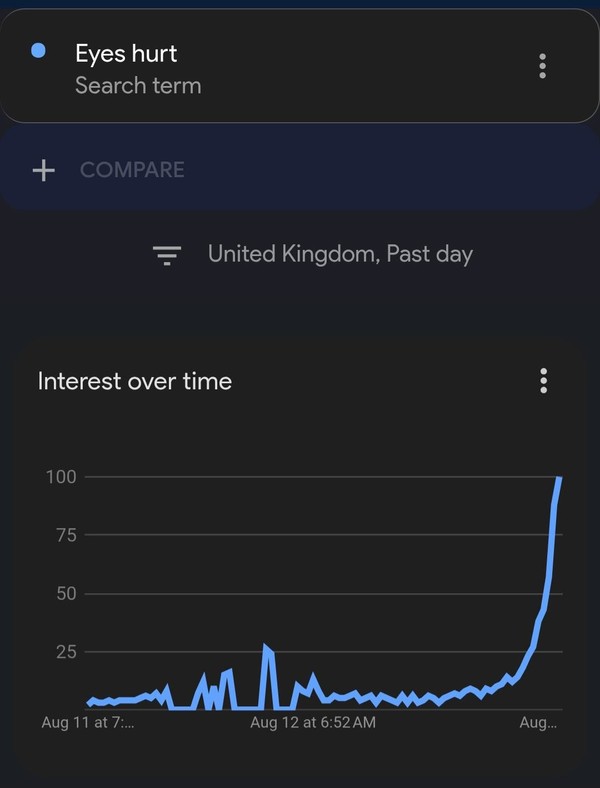Open the United Kingdom, Past day filter

[x=340, y=254]
